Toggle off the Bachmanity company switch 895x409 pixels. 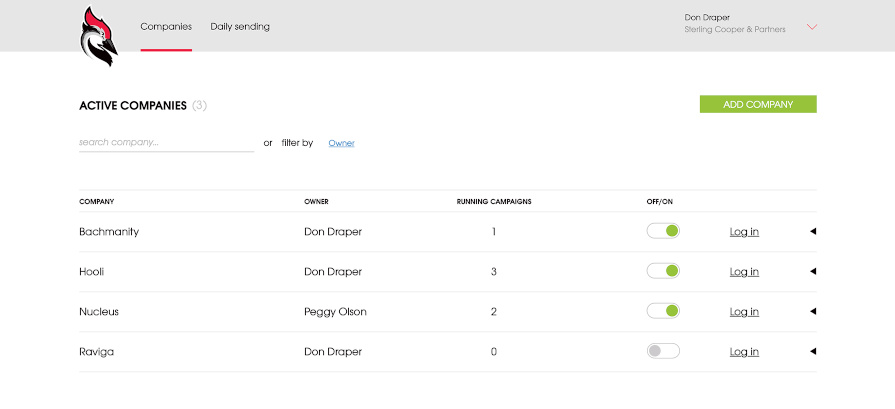pos(663,231)
